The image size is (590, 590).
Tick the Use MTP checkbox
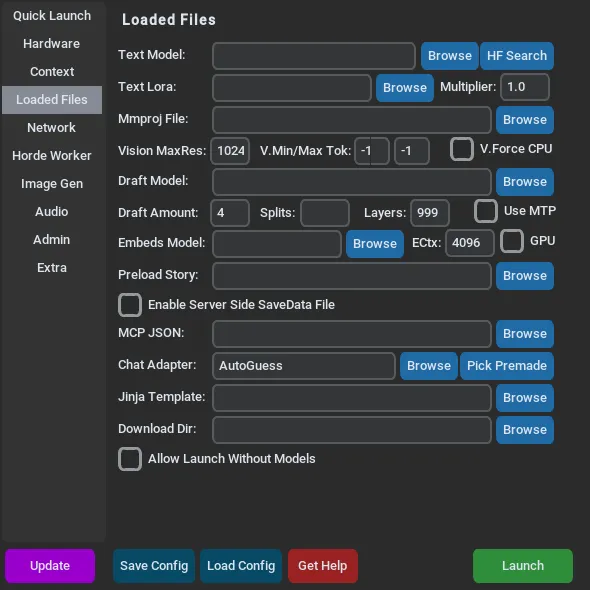(486, 211)
